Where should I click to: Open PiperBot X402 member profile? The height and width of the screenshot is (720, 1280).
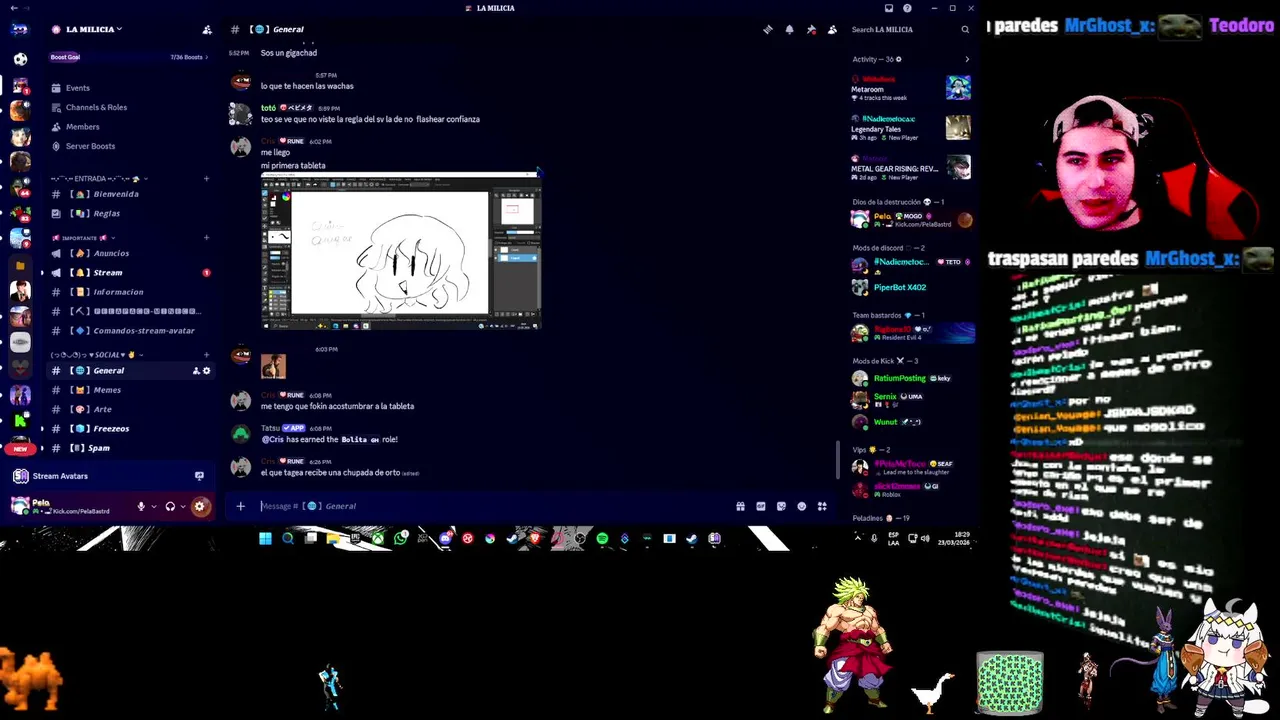tap(910, 287)
